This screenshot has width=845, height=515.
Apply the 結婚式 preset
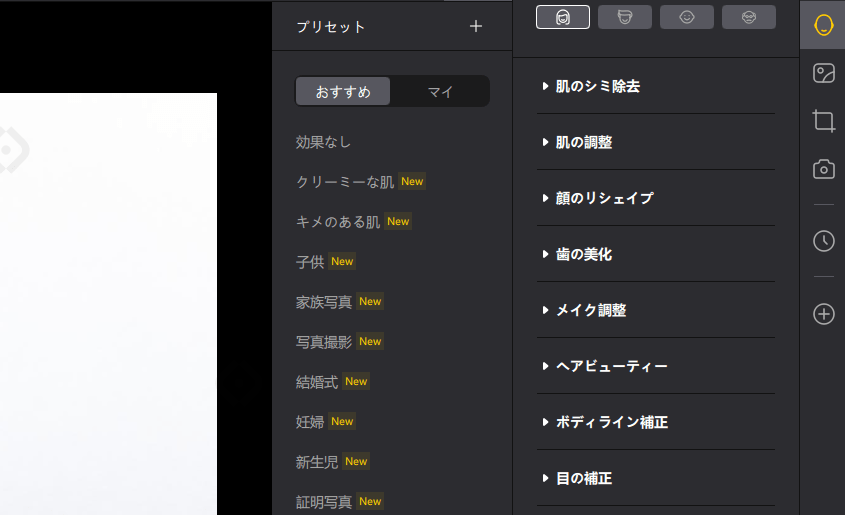pyautogui.click(x=317, y=382)
